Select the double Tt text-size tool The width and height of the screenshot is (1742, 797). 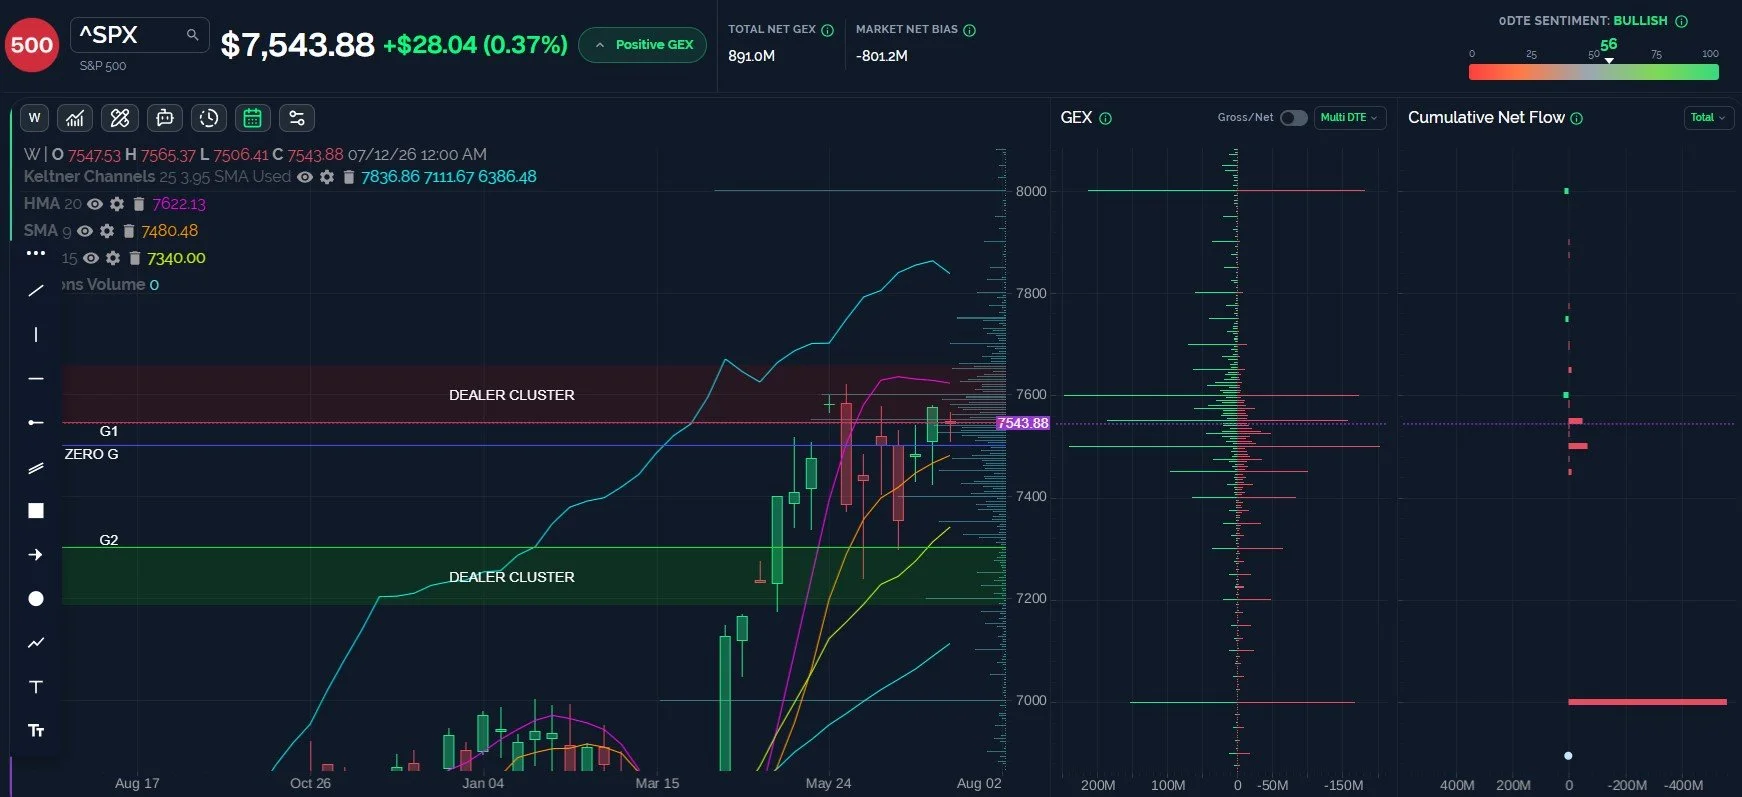click(36, 731)
